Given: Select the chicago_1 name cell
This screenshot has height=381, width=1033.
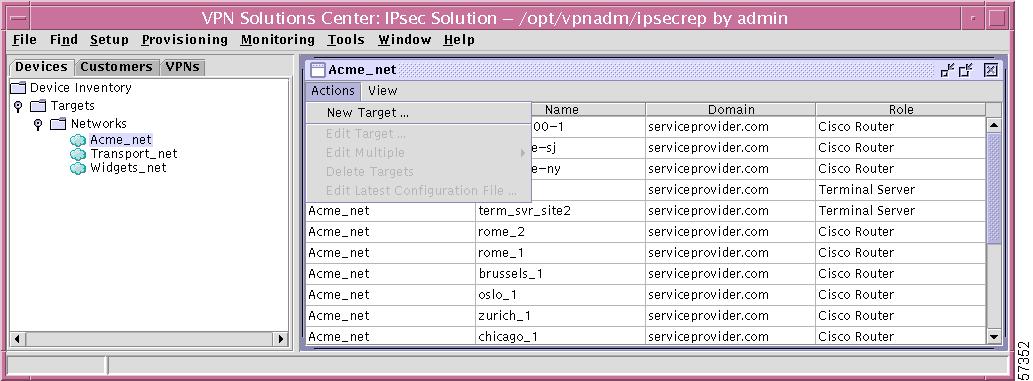Looking at the screenshot, I should click(561, 336).
